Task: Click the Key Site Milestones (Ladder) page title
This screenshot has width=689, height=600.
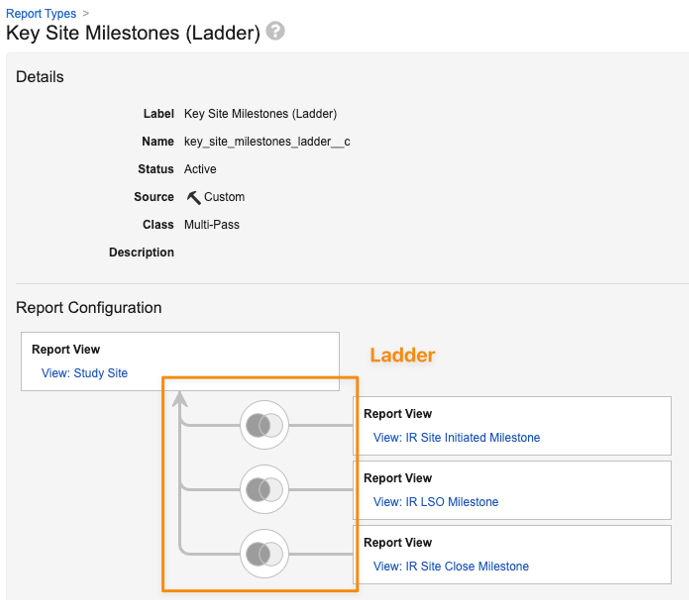Action: 133,33
